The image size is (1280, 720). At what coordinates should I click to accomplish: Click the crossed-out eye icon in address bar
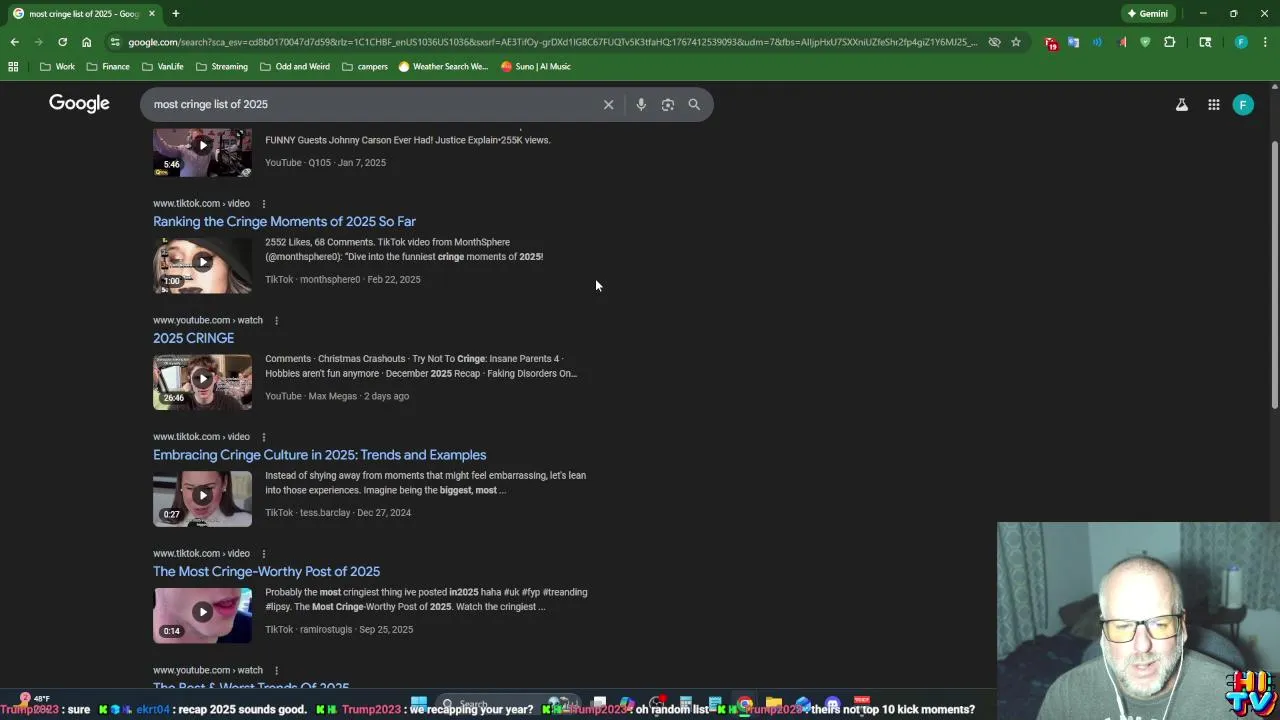(994, 42)
